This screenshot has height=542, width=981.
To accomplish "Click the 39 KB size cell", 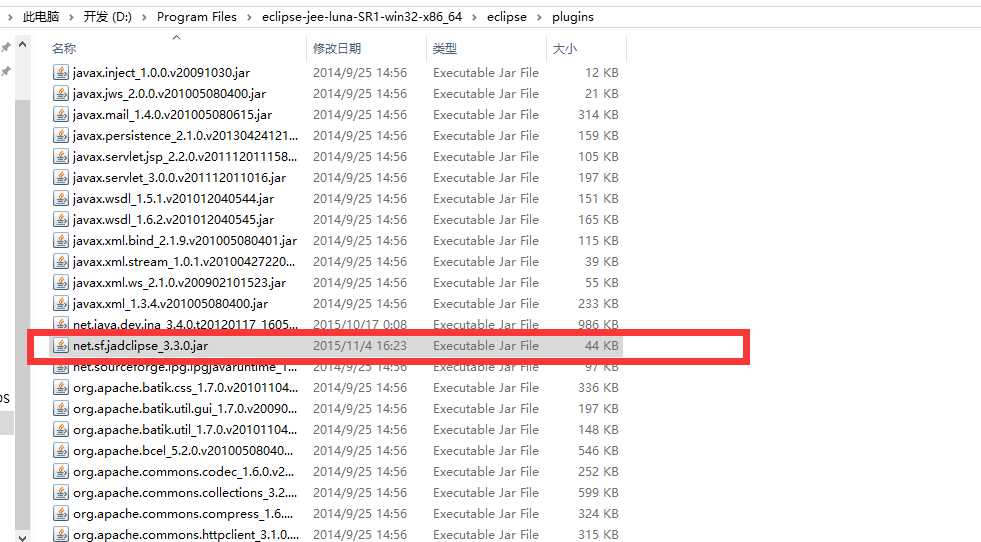I will [x=602, y=262].
